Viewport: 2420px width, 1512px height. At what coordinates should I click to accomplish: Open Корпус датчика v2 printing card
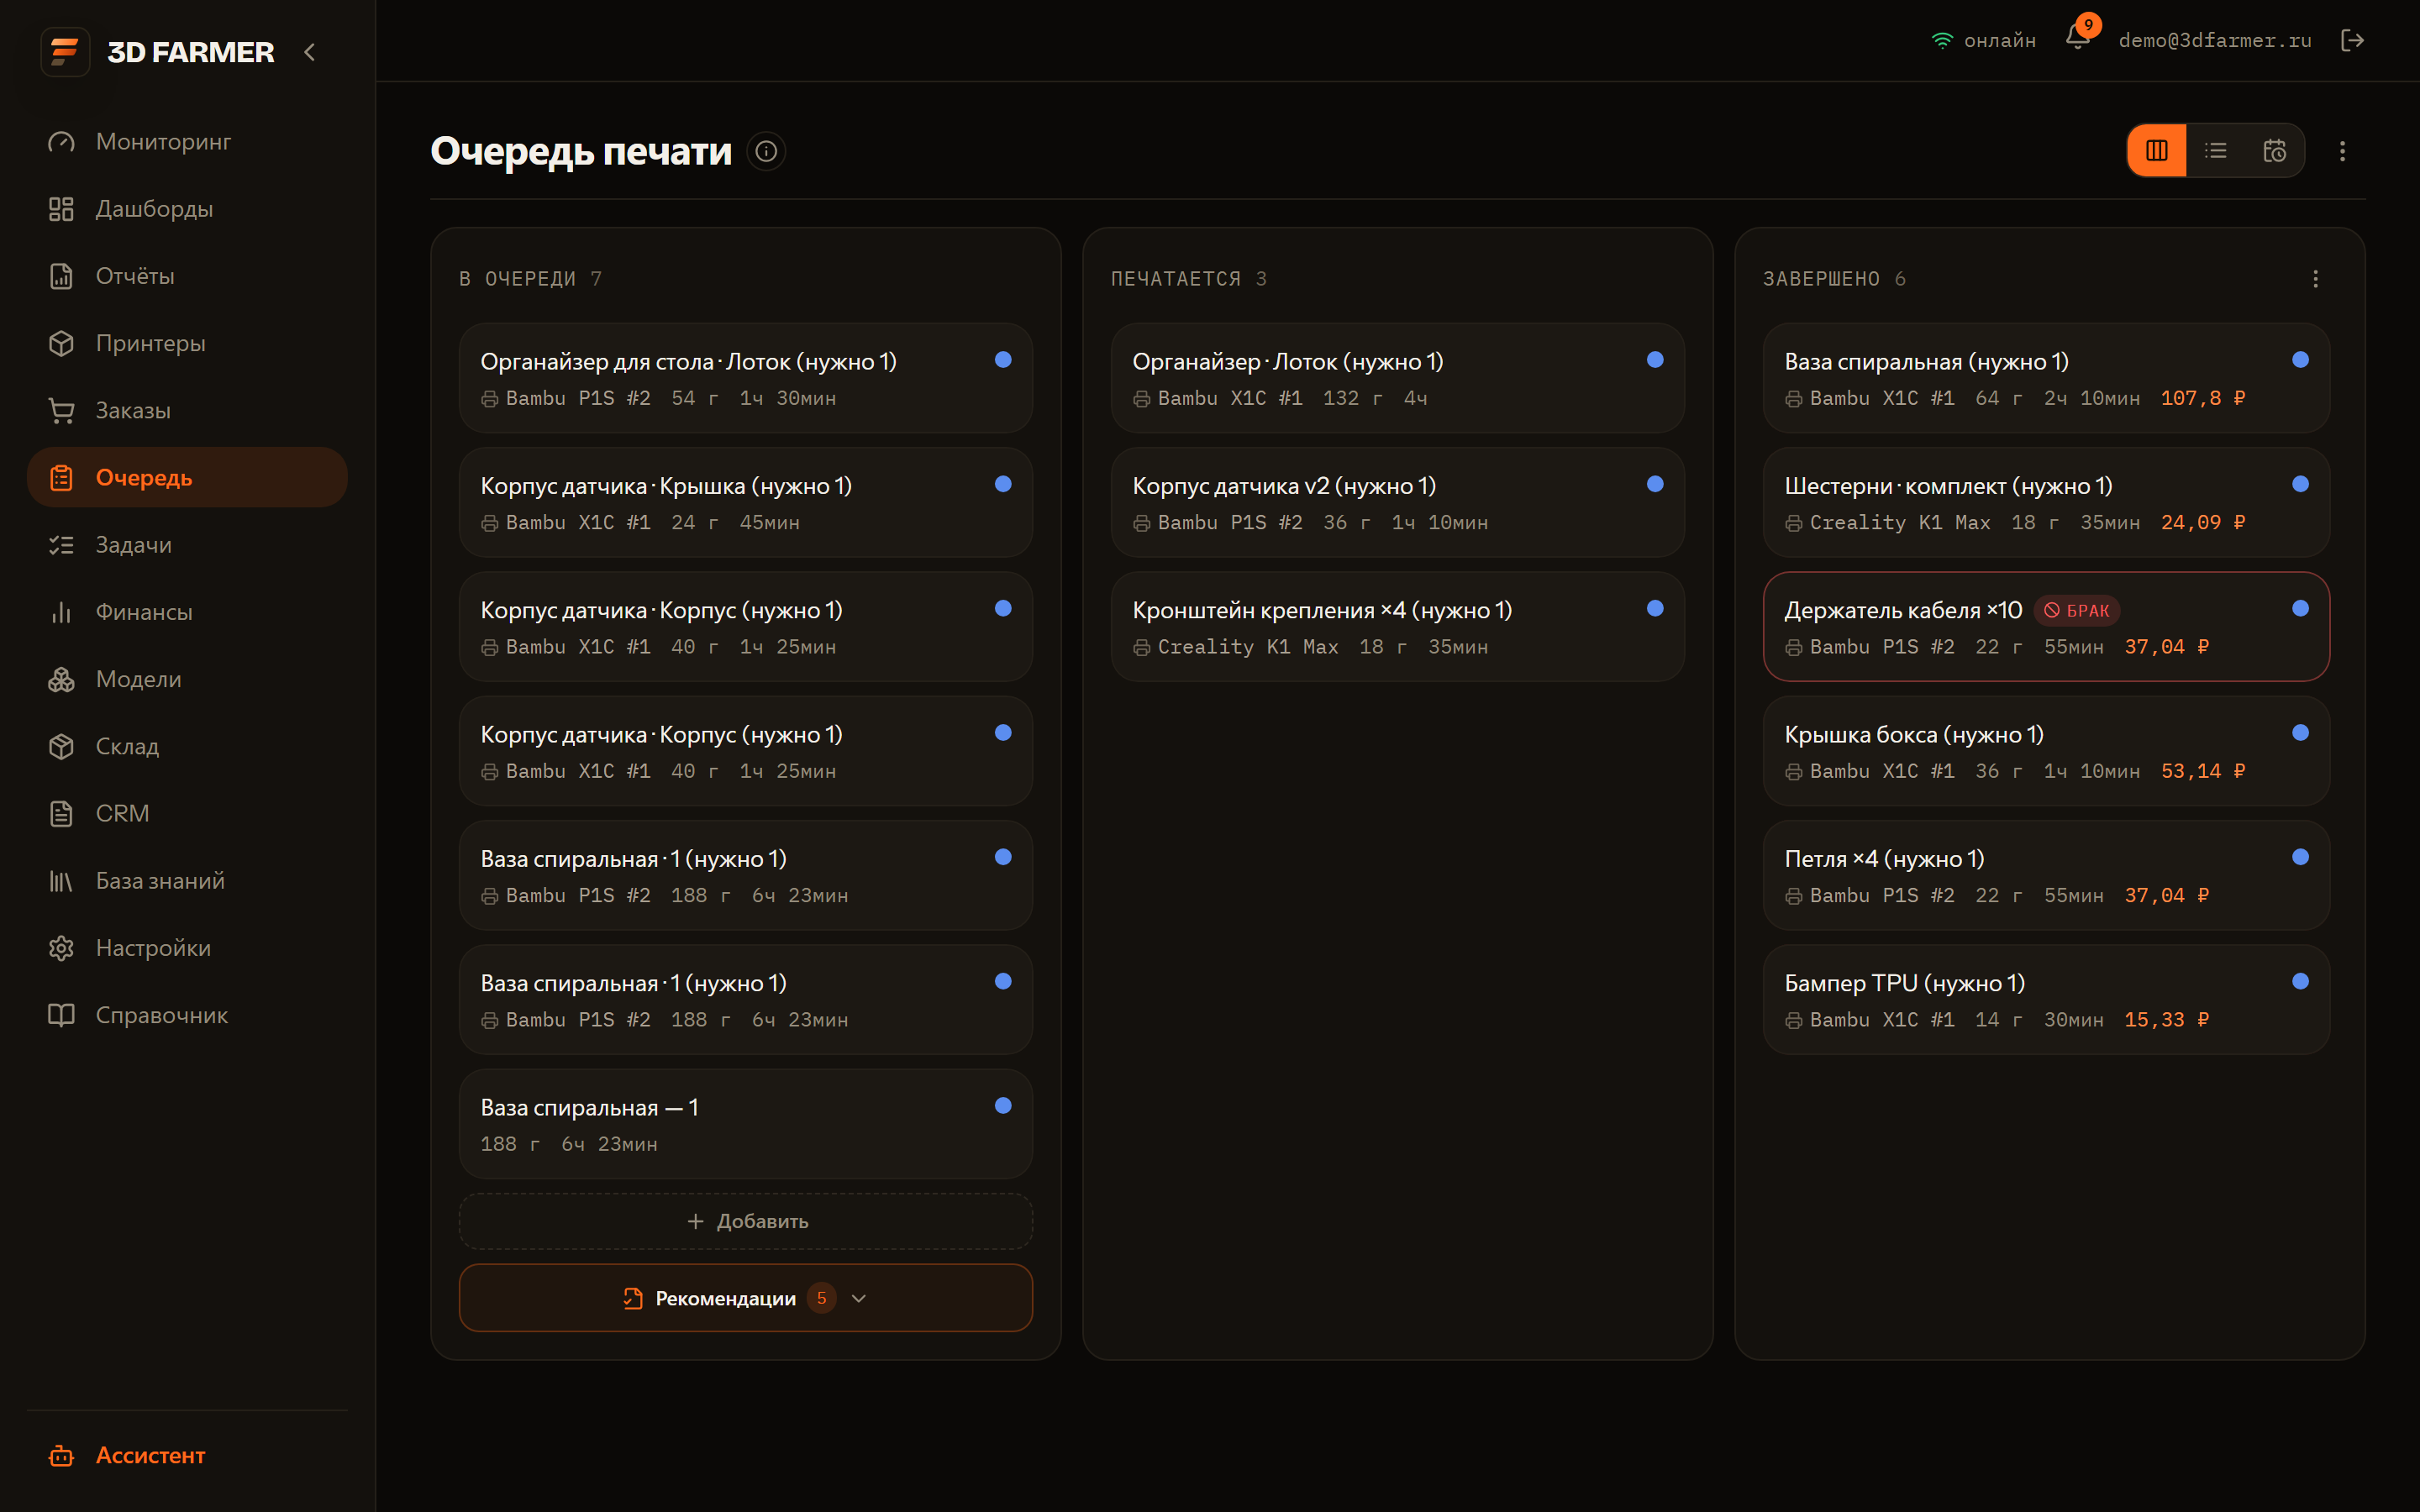coord(1398,502)
